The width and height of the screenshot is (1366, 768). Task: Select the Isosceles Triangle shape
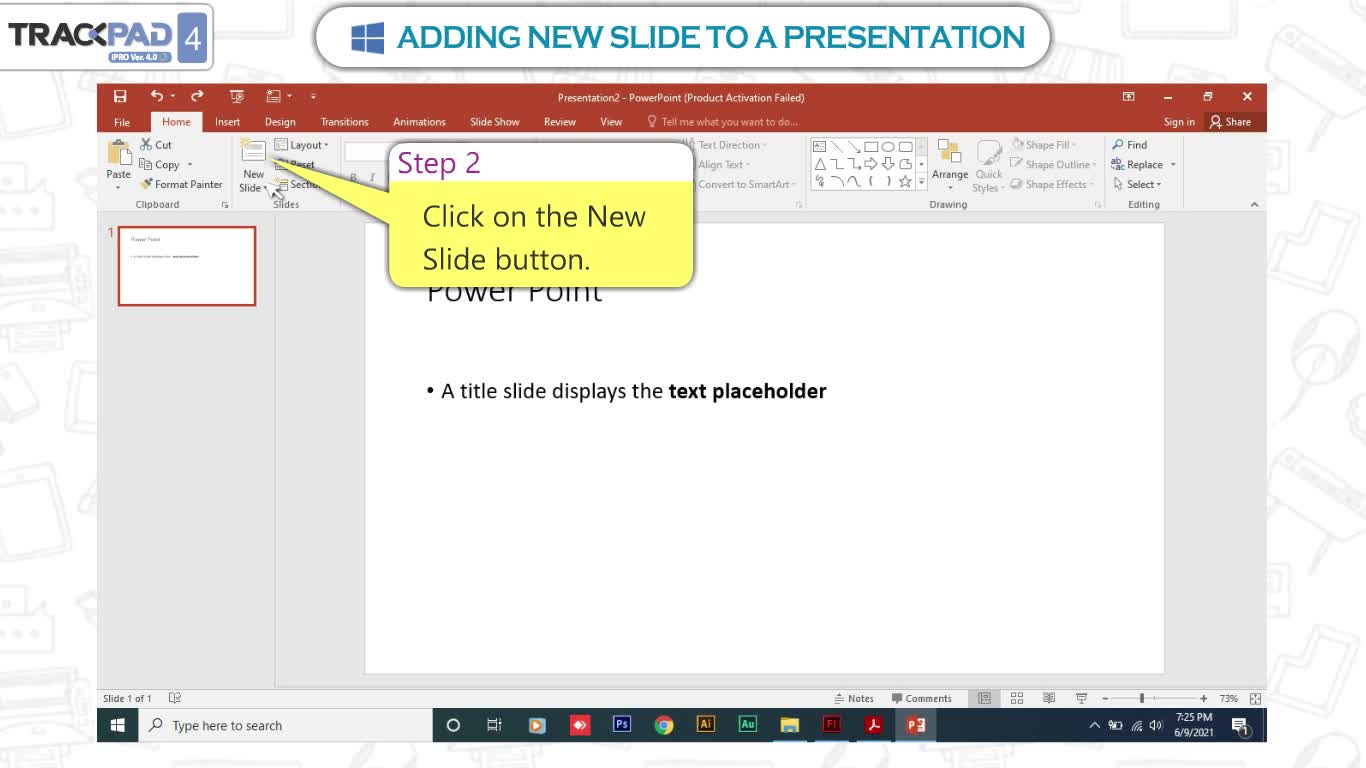point(820,164)
